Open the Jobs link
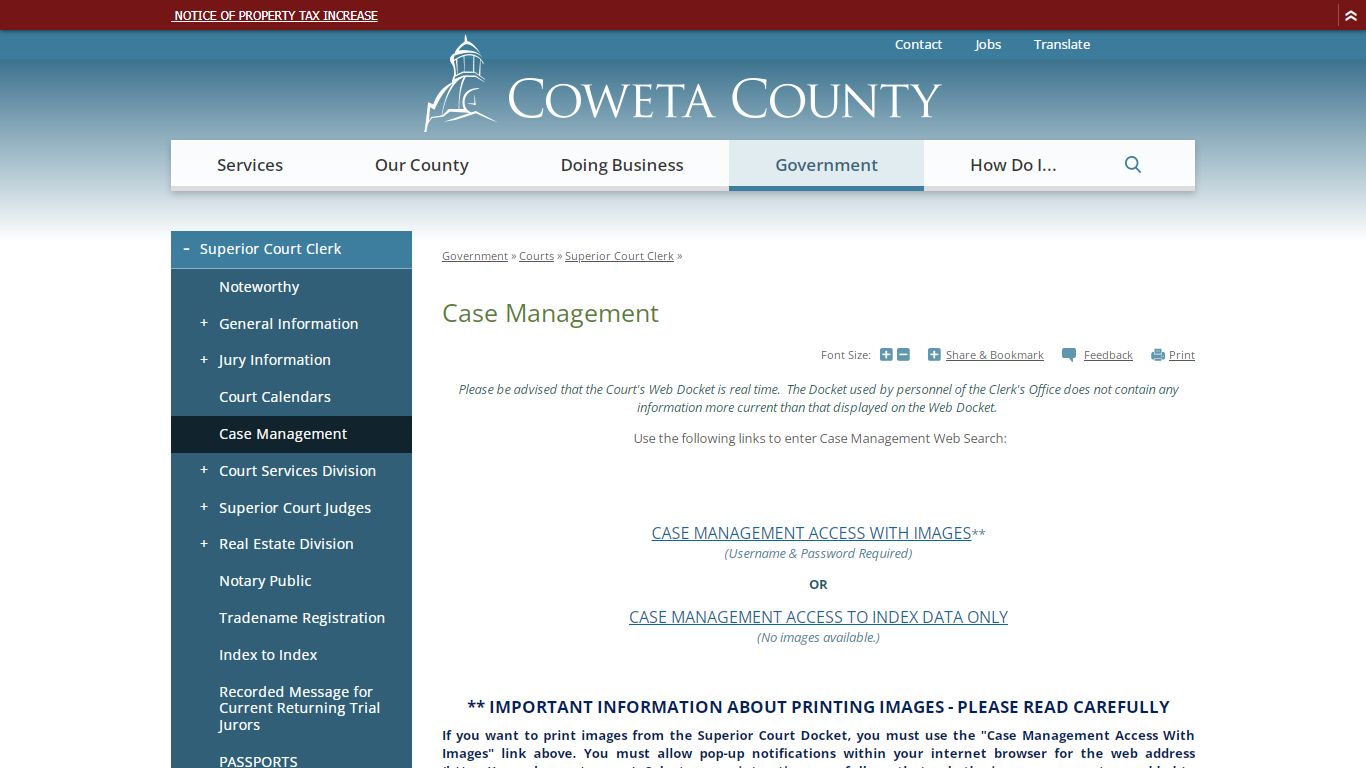This screenshot has height=768, width=1366. point(988,44)
